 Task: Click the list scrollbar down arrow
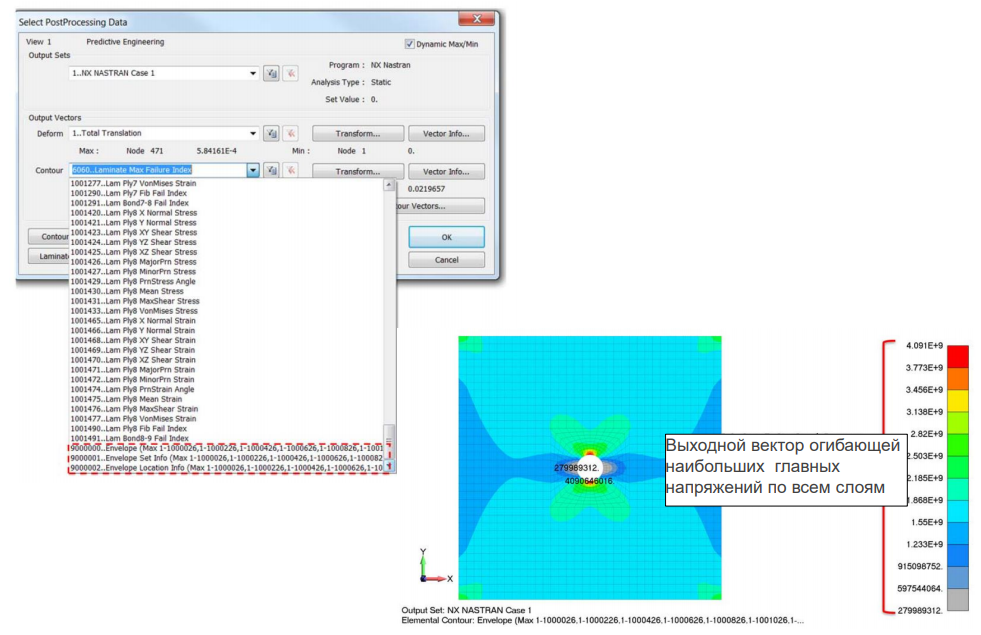coord(389,466)
